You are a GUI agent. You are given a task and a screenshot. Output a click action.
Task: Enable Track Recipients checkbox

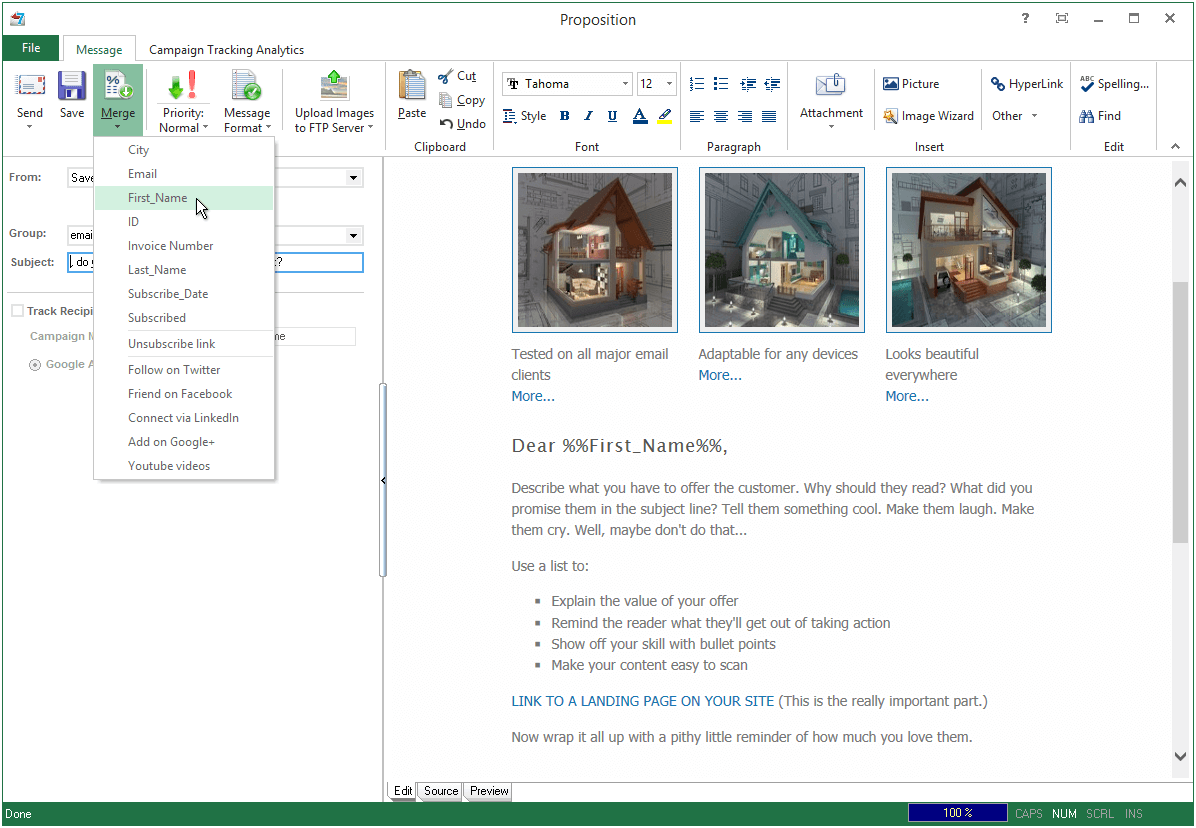point(17,311)
